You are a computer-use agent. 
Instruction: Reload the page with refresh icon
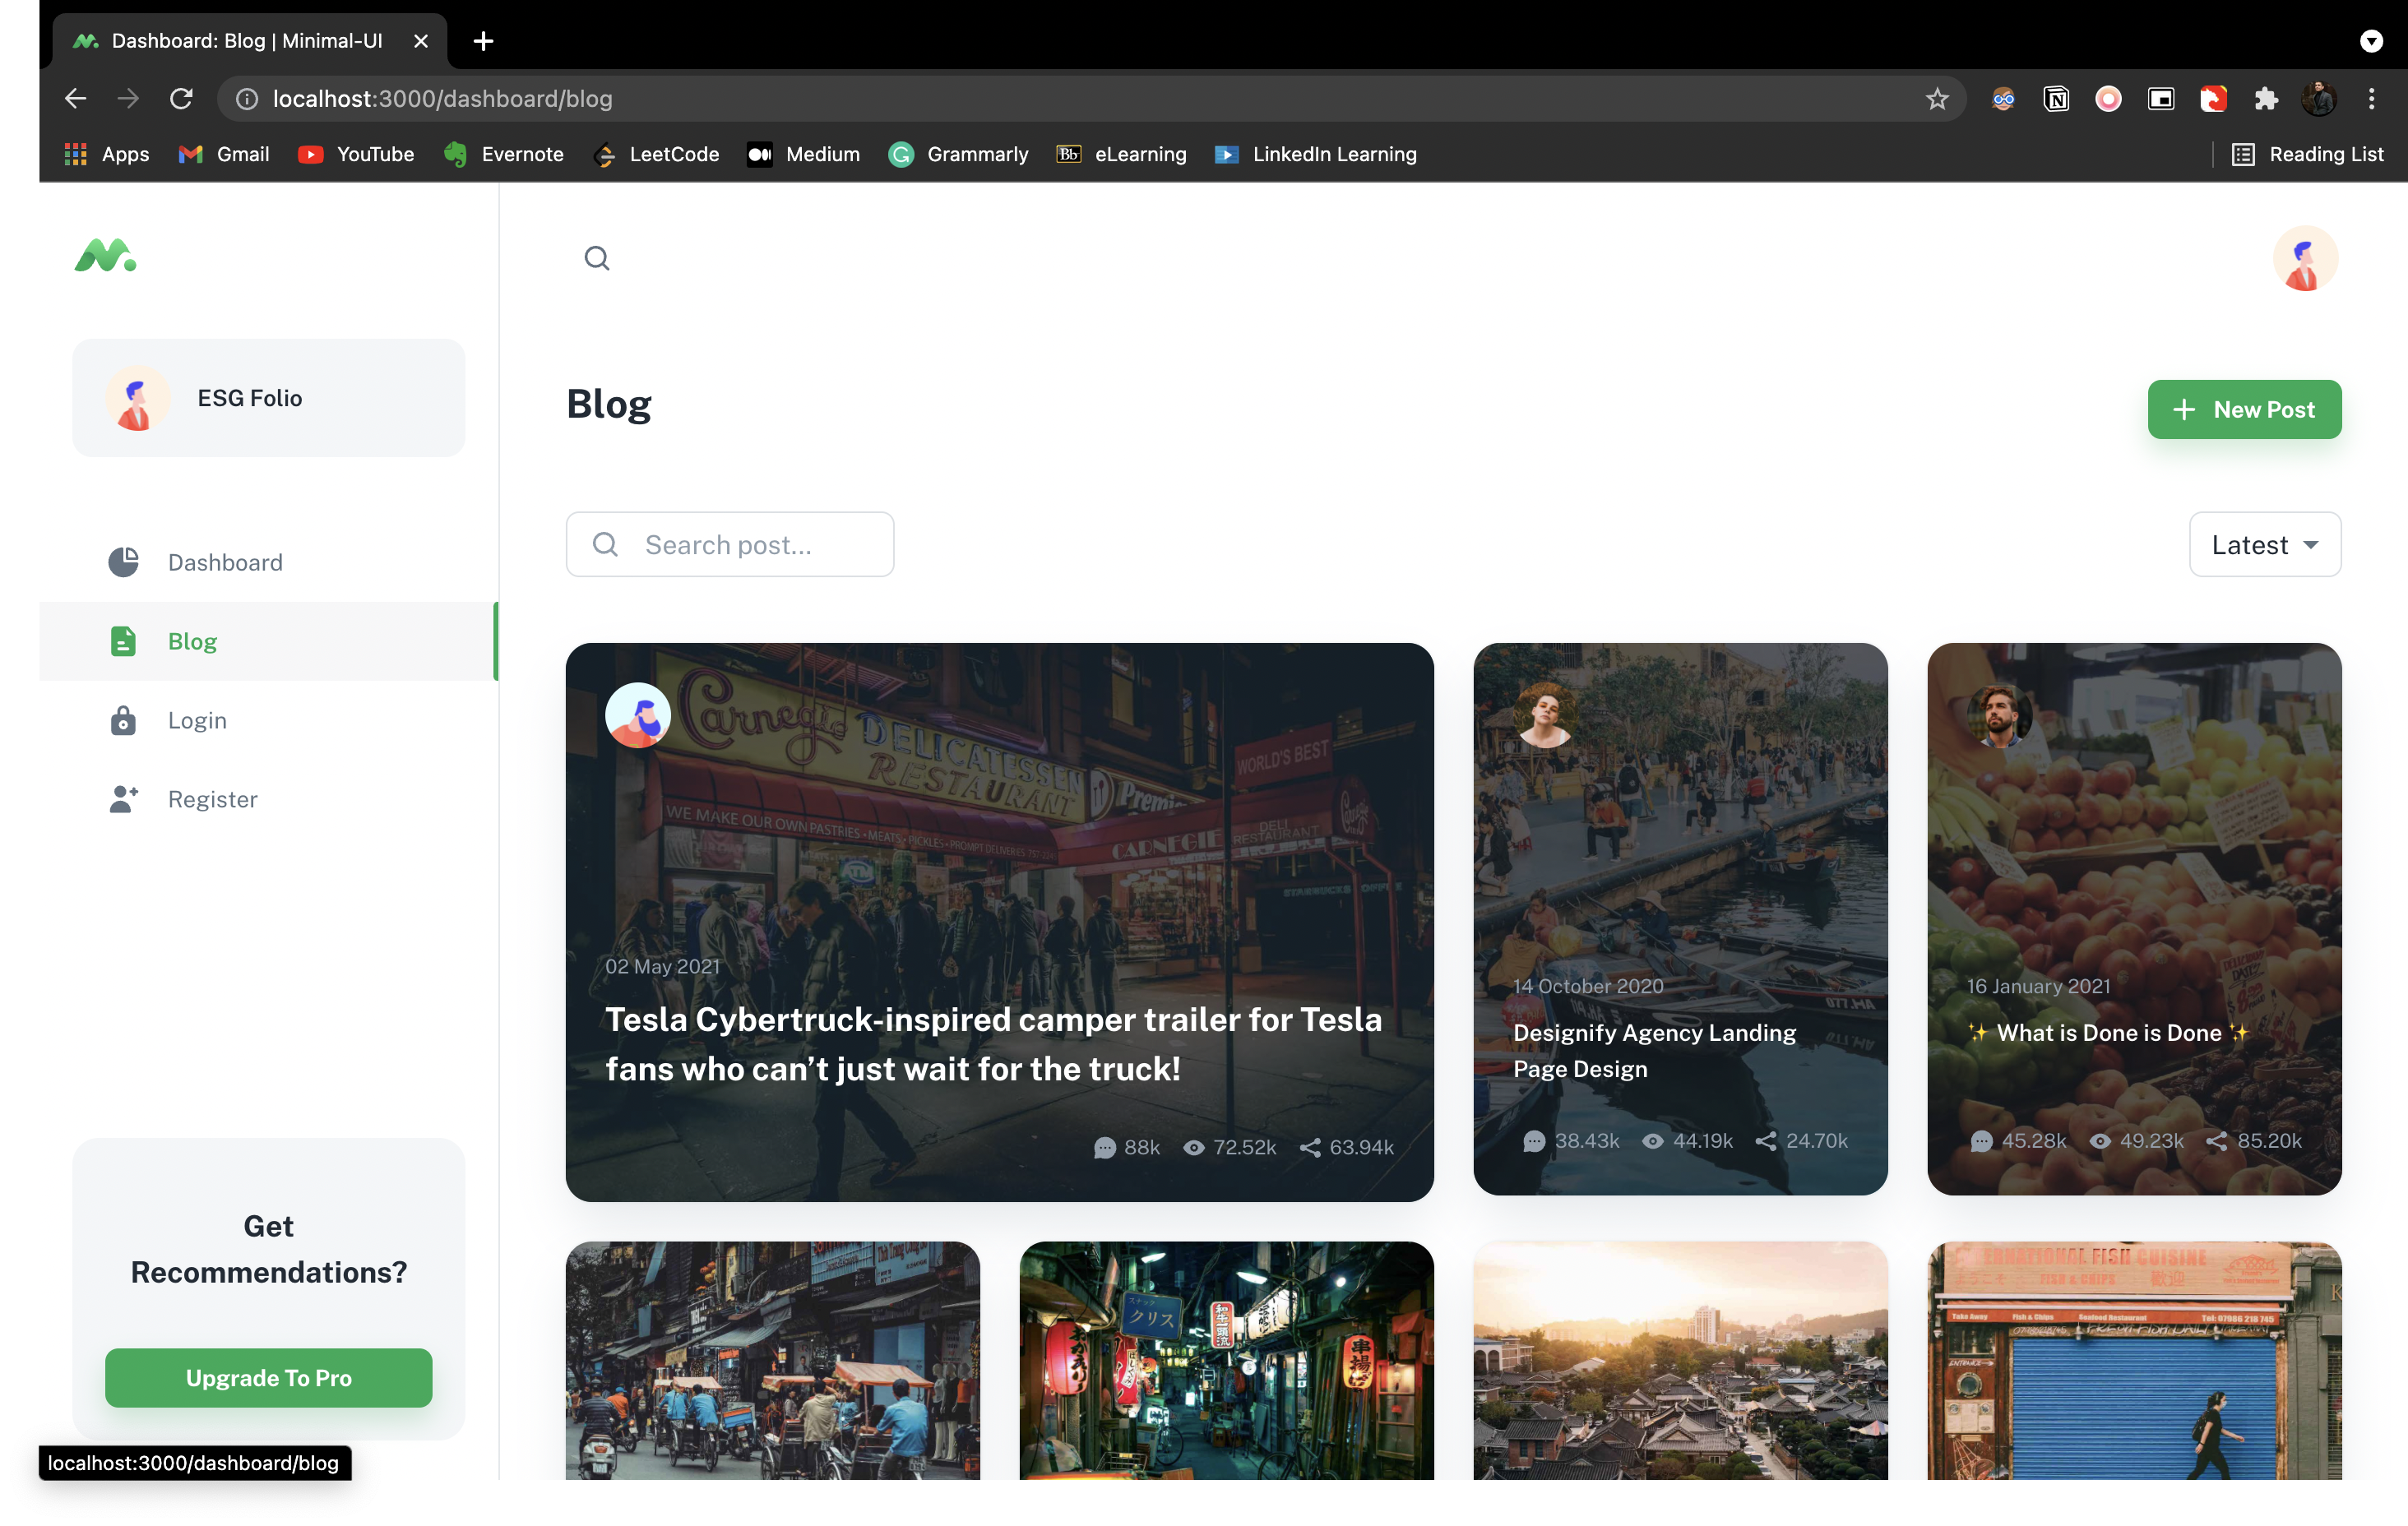tap(181, 99)
